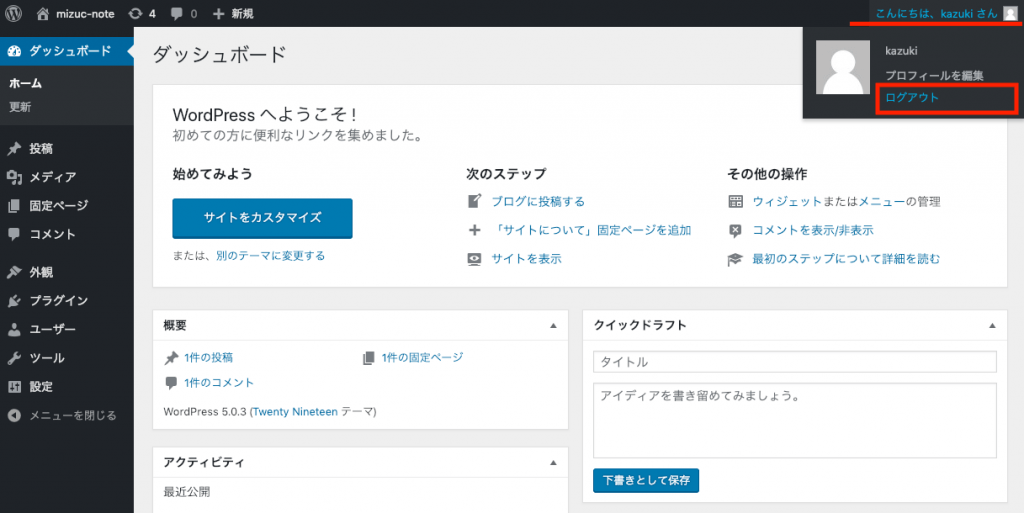
Task: Click the pushpin icon beside 1件の投稿
Action: [x=172, y=358]
